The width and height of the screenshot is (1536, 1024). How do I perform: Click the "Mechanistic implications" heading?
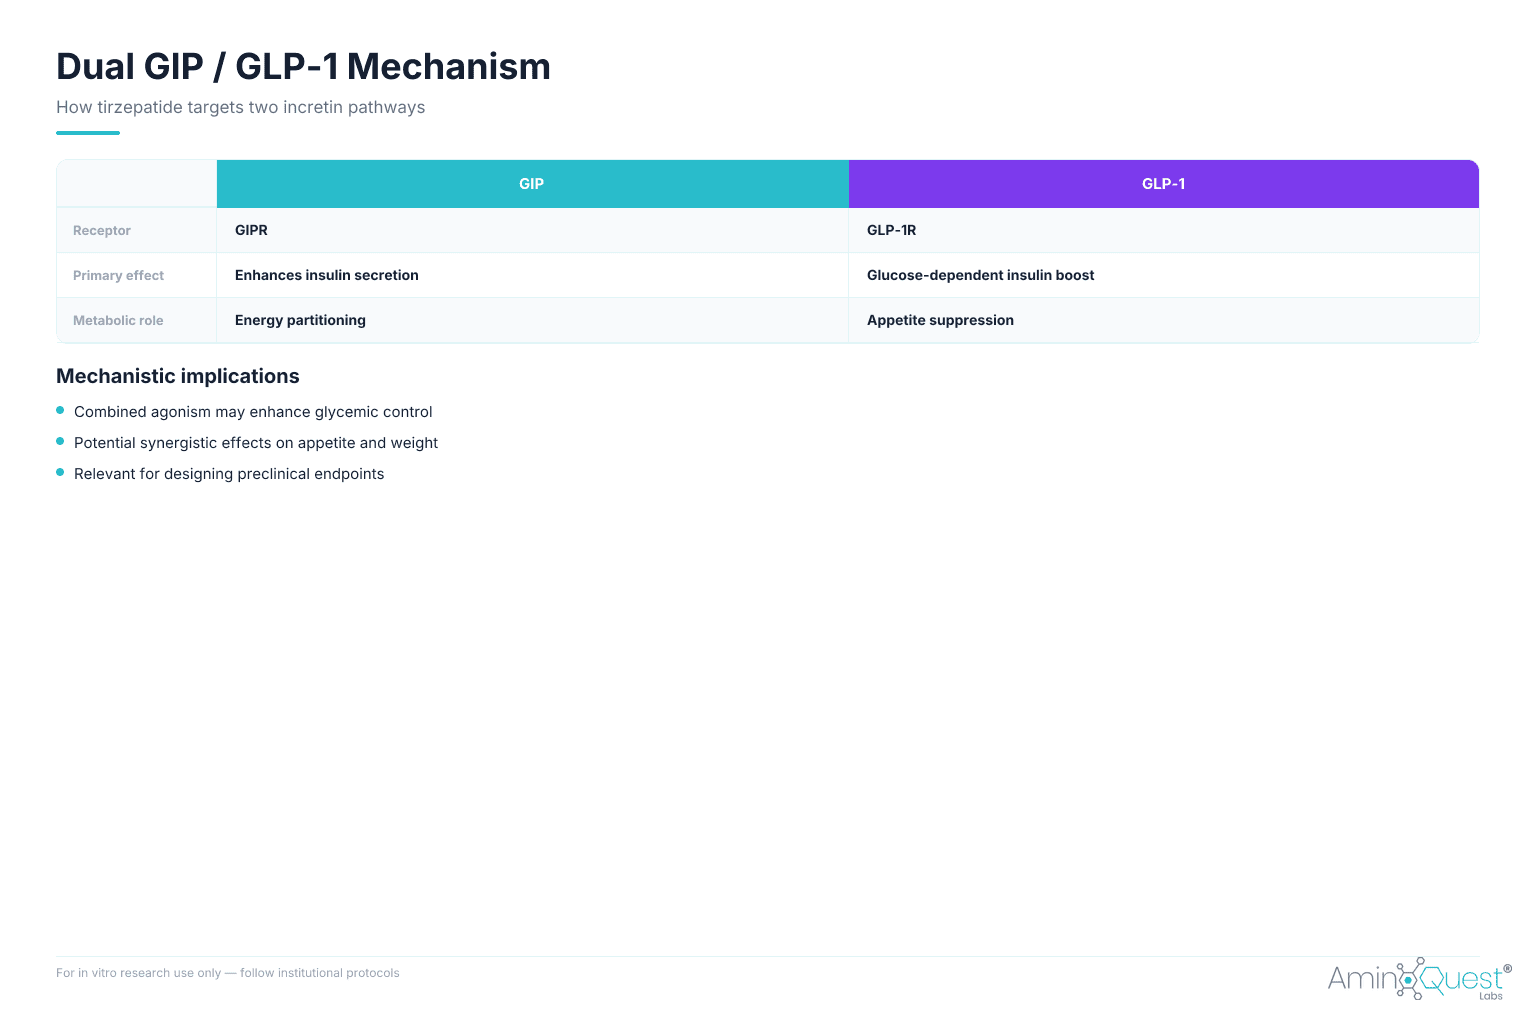click(x=178, y=376)
